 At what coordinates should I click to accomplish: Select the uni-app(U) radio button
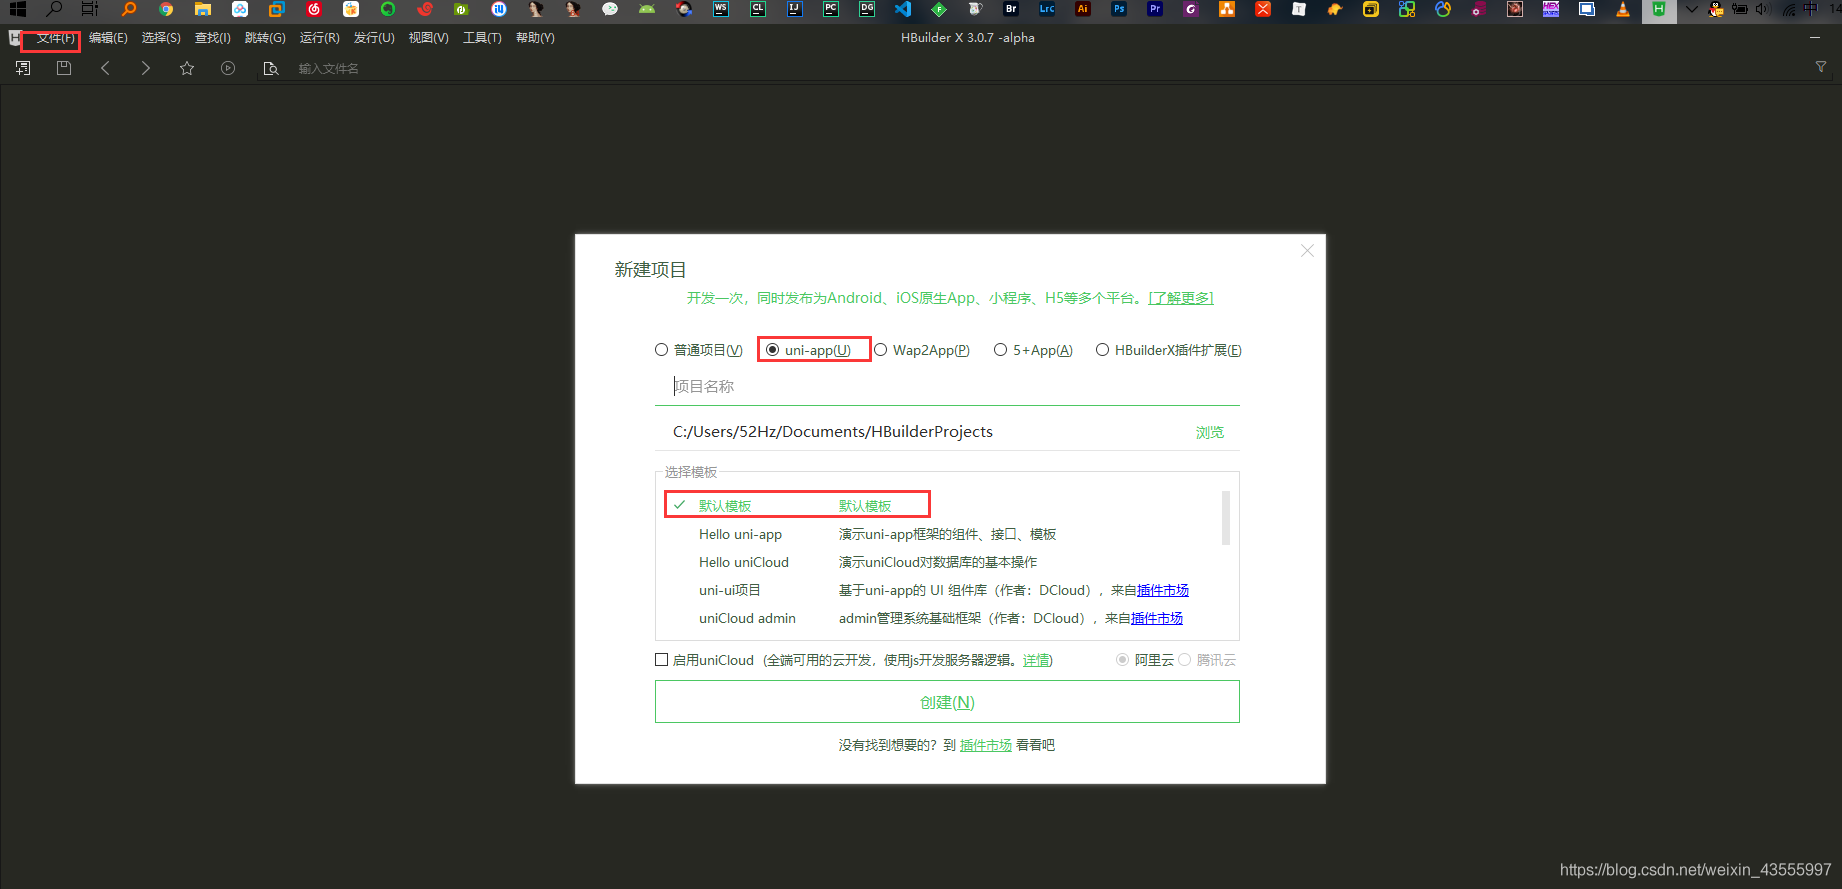pyautogui.click(x=772, y=350)
